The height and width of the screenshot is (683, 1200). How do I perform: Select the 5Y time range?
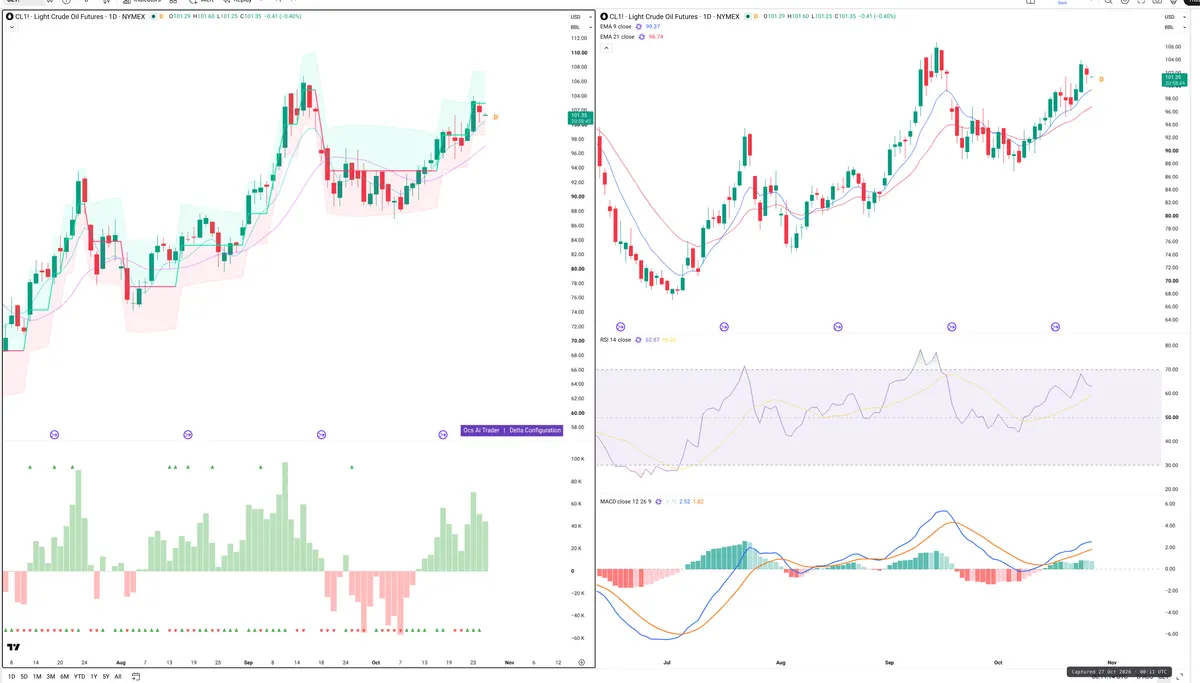coord(106,677)
